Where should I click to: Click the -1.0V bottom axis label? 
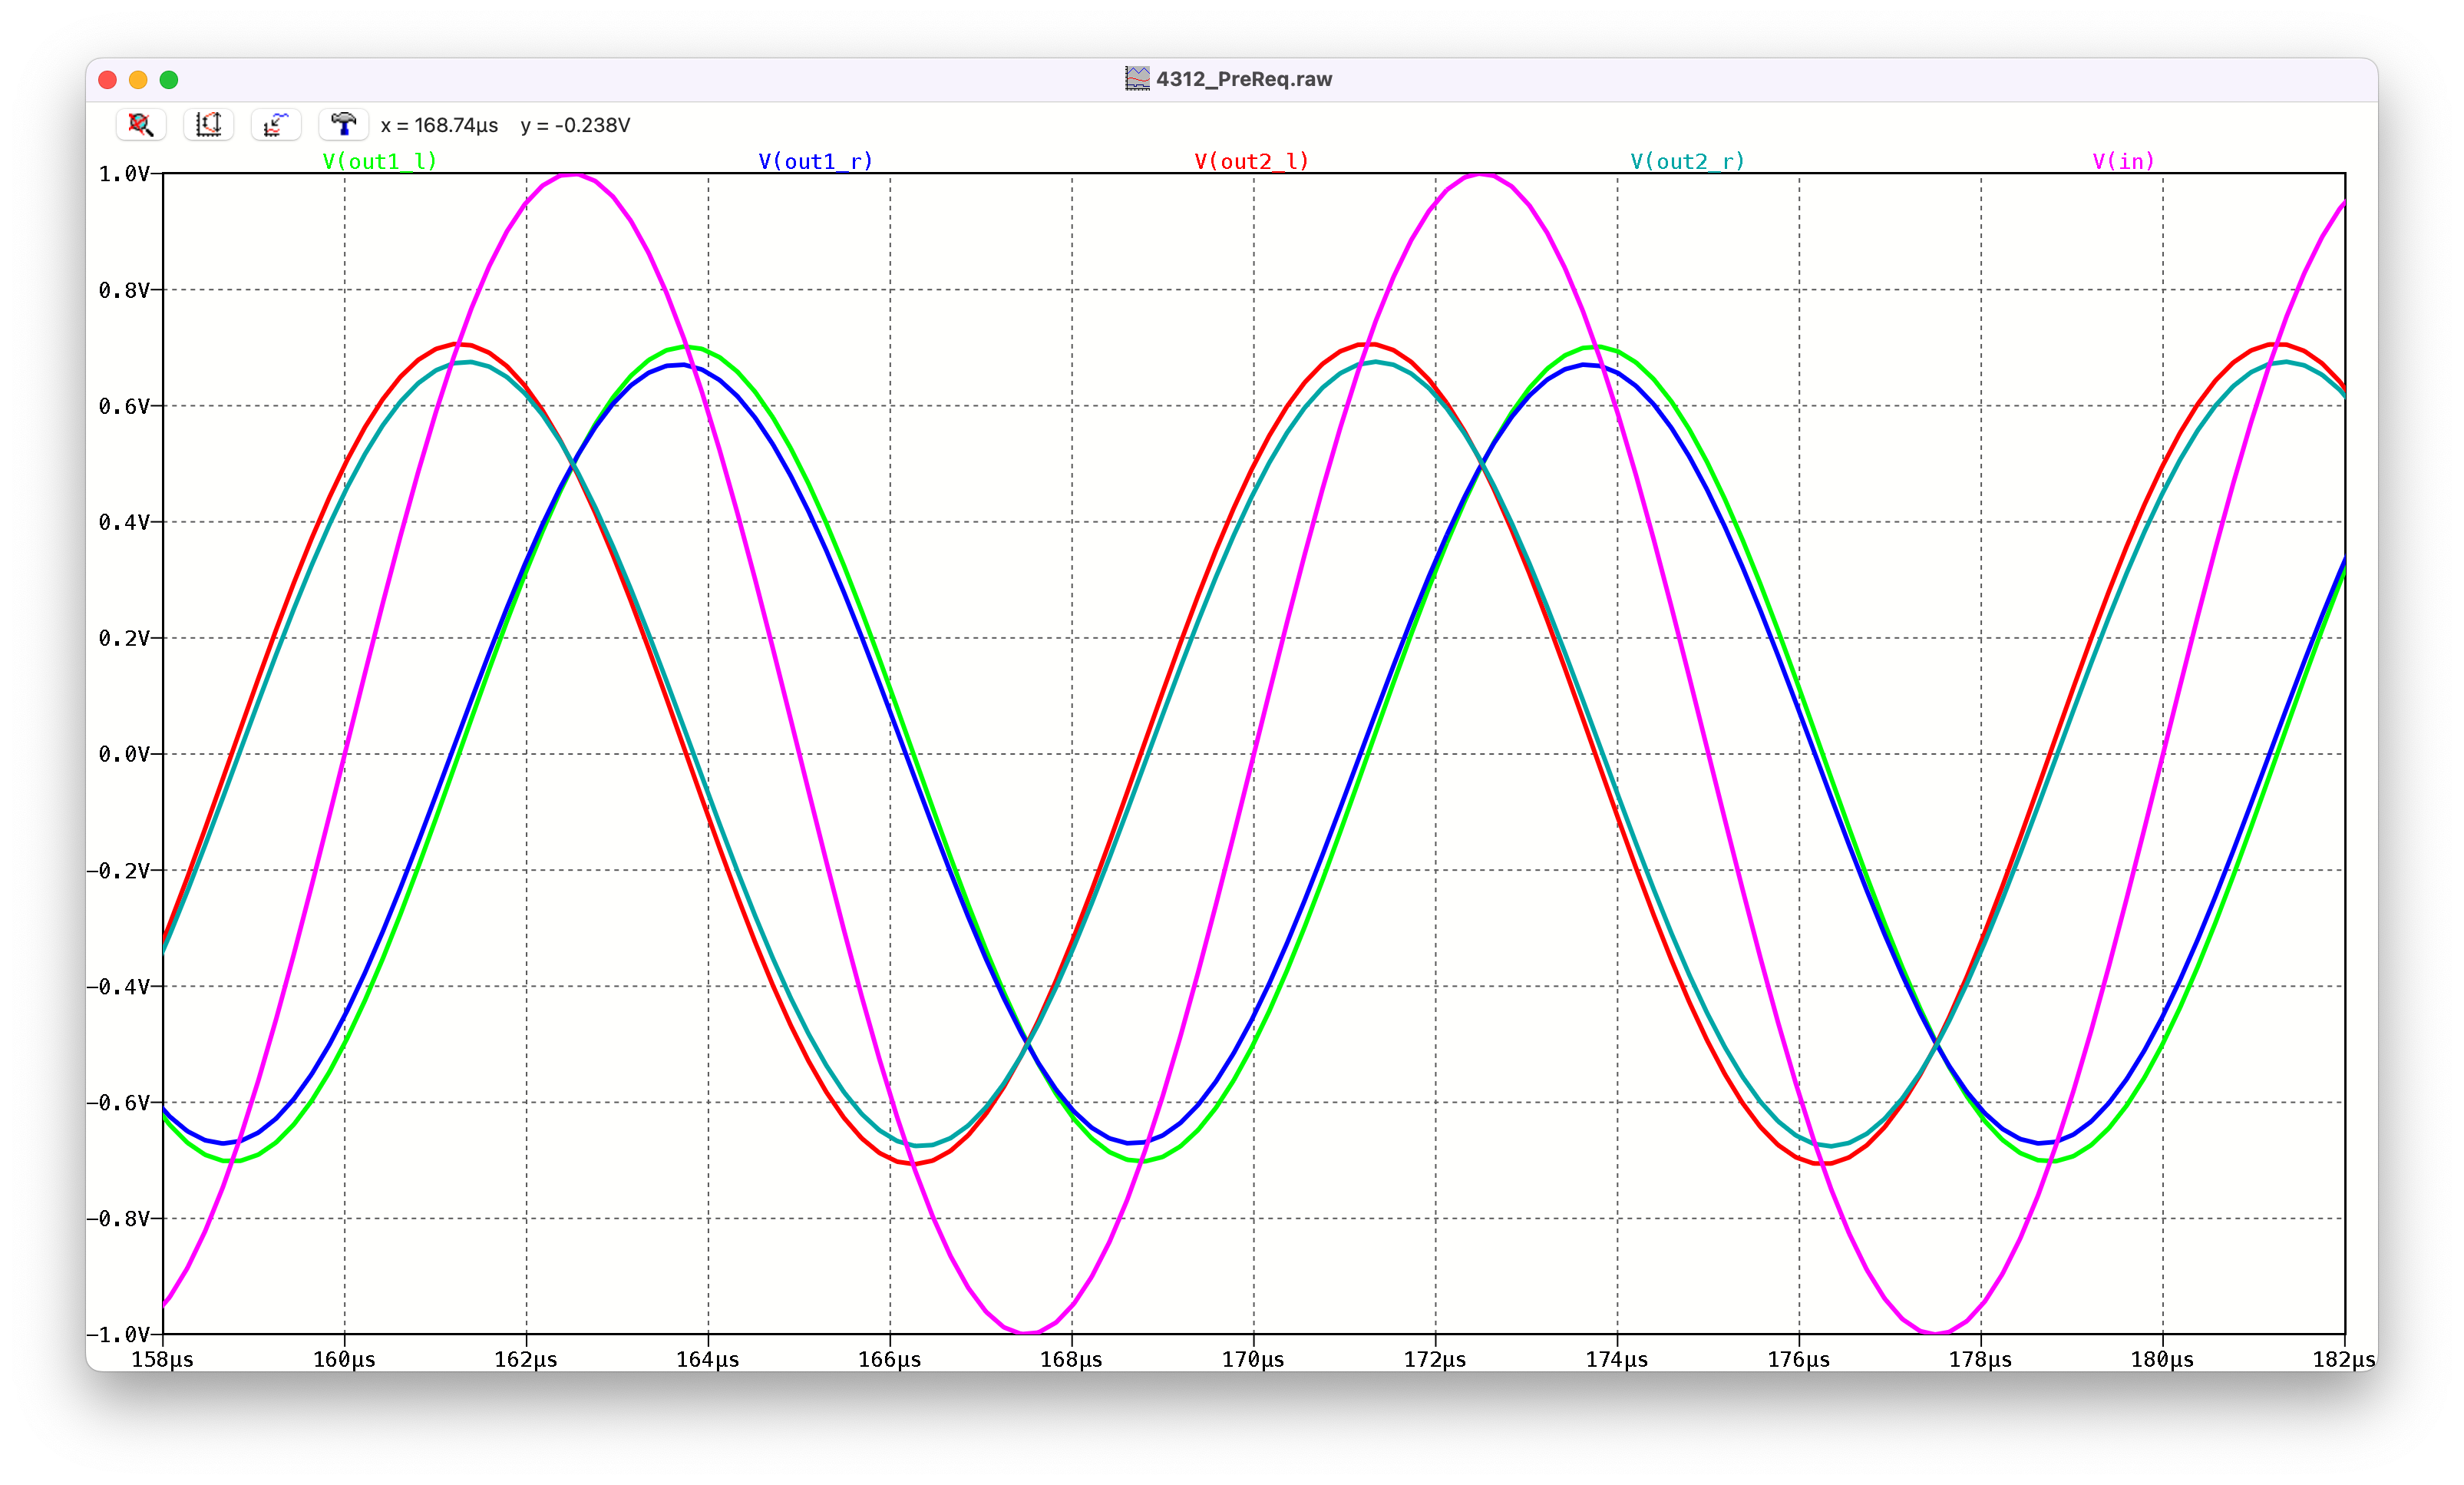tap(121, 1335)
